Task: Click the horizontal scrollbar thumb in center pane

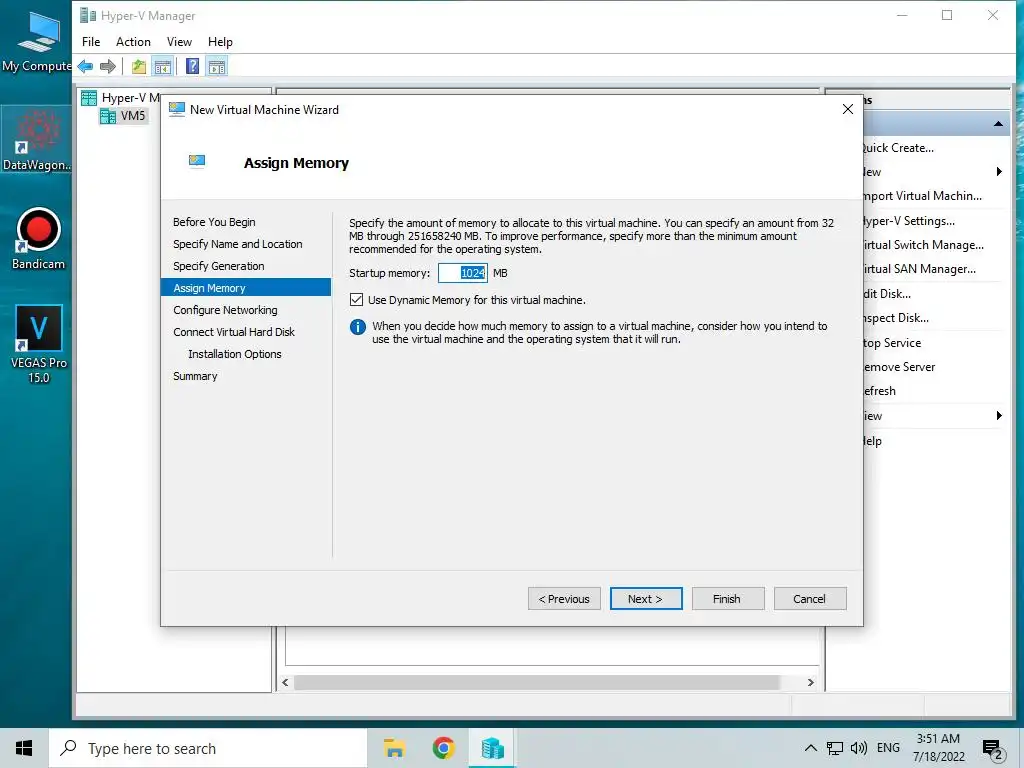Action: pyautogui.click(x=536, y=682)
